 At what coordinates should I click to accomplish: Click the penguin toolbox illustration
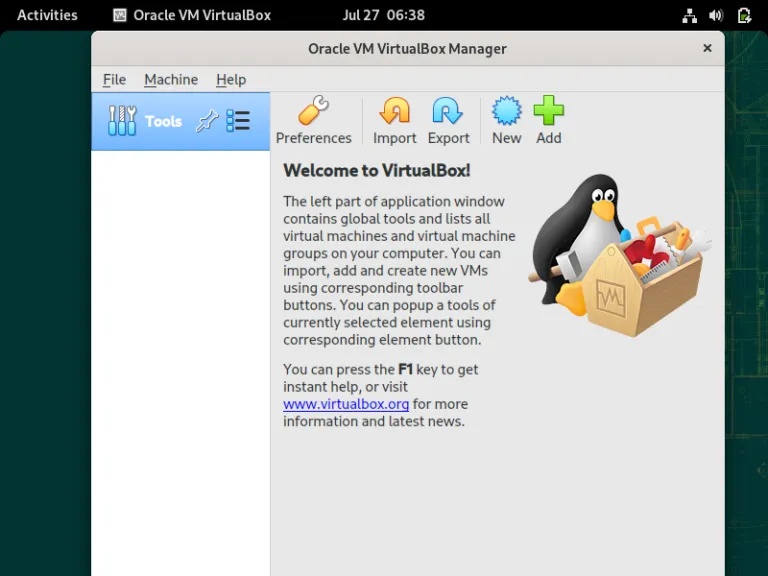click(x=620, y=255)
